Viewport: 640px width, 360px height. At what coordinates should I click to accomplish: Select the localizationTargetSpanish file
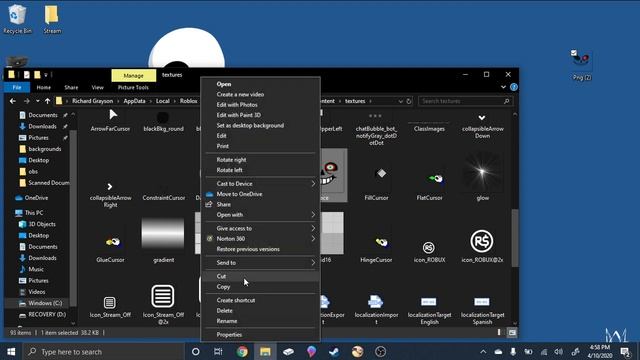482,310
